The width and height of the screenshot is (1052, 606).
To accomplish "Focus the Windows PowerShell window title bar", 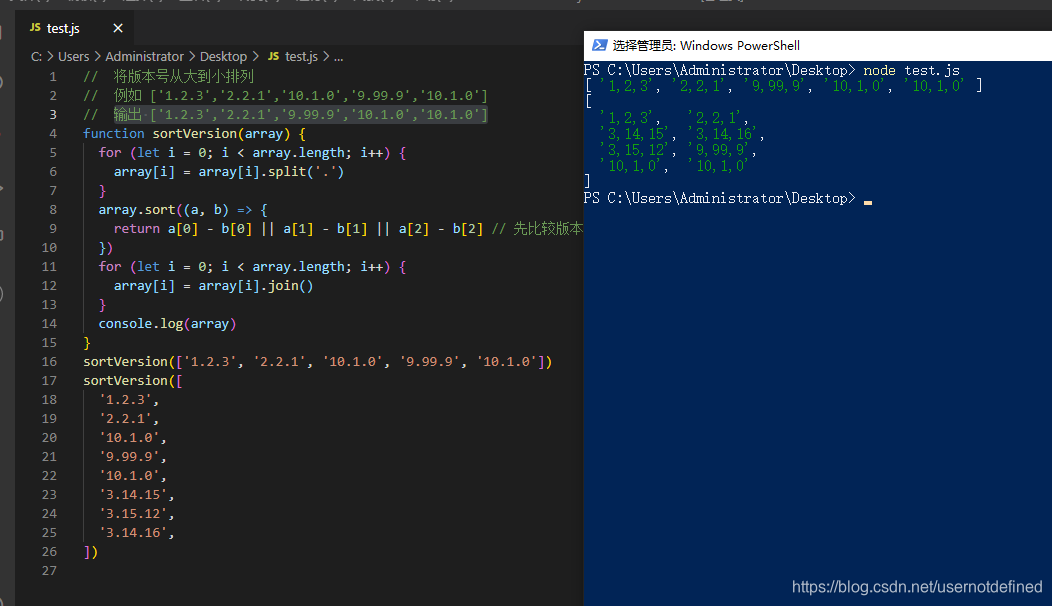I will 818,46.
